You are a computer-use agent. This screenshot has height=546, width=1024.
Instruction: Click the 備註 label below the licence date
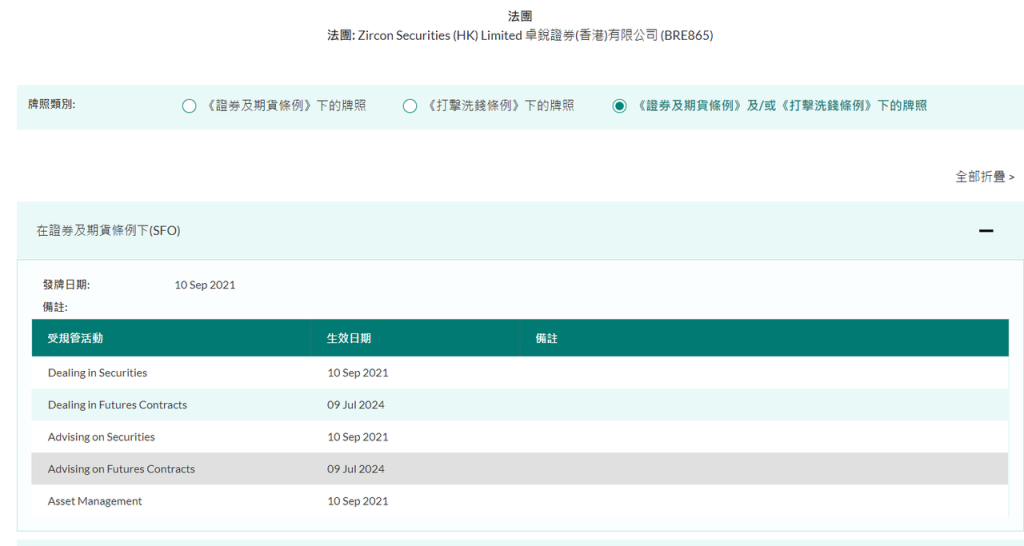56,307
